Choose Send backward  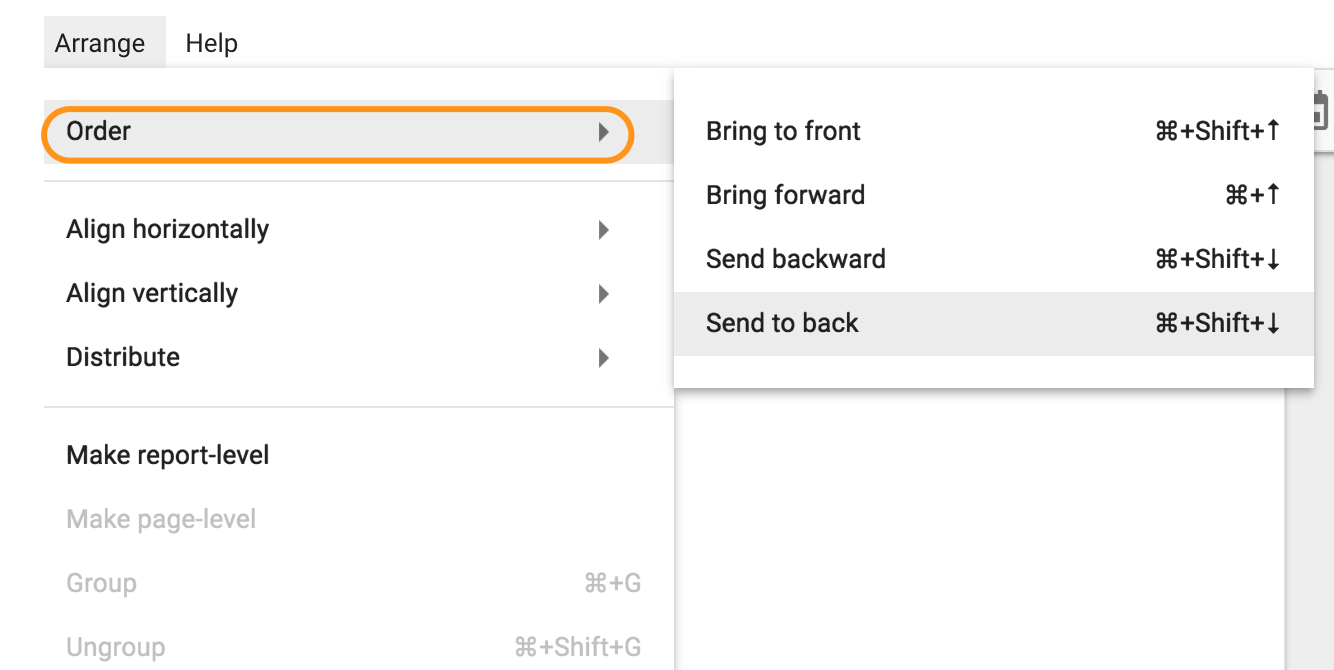coord(795,259)
